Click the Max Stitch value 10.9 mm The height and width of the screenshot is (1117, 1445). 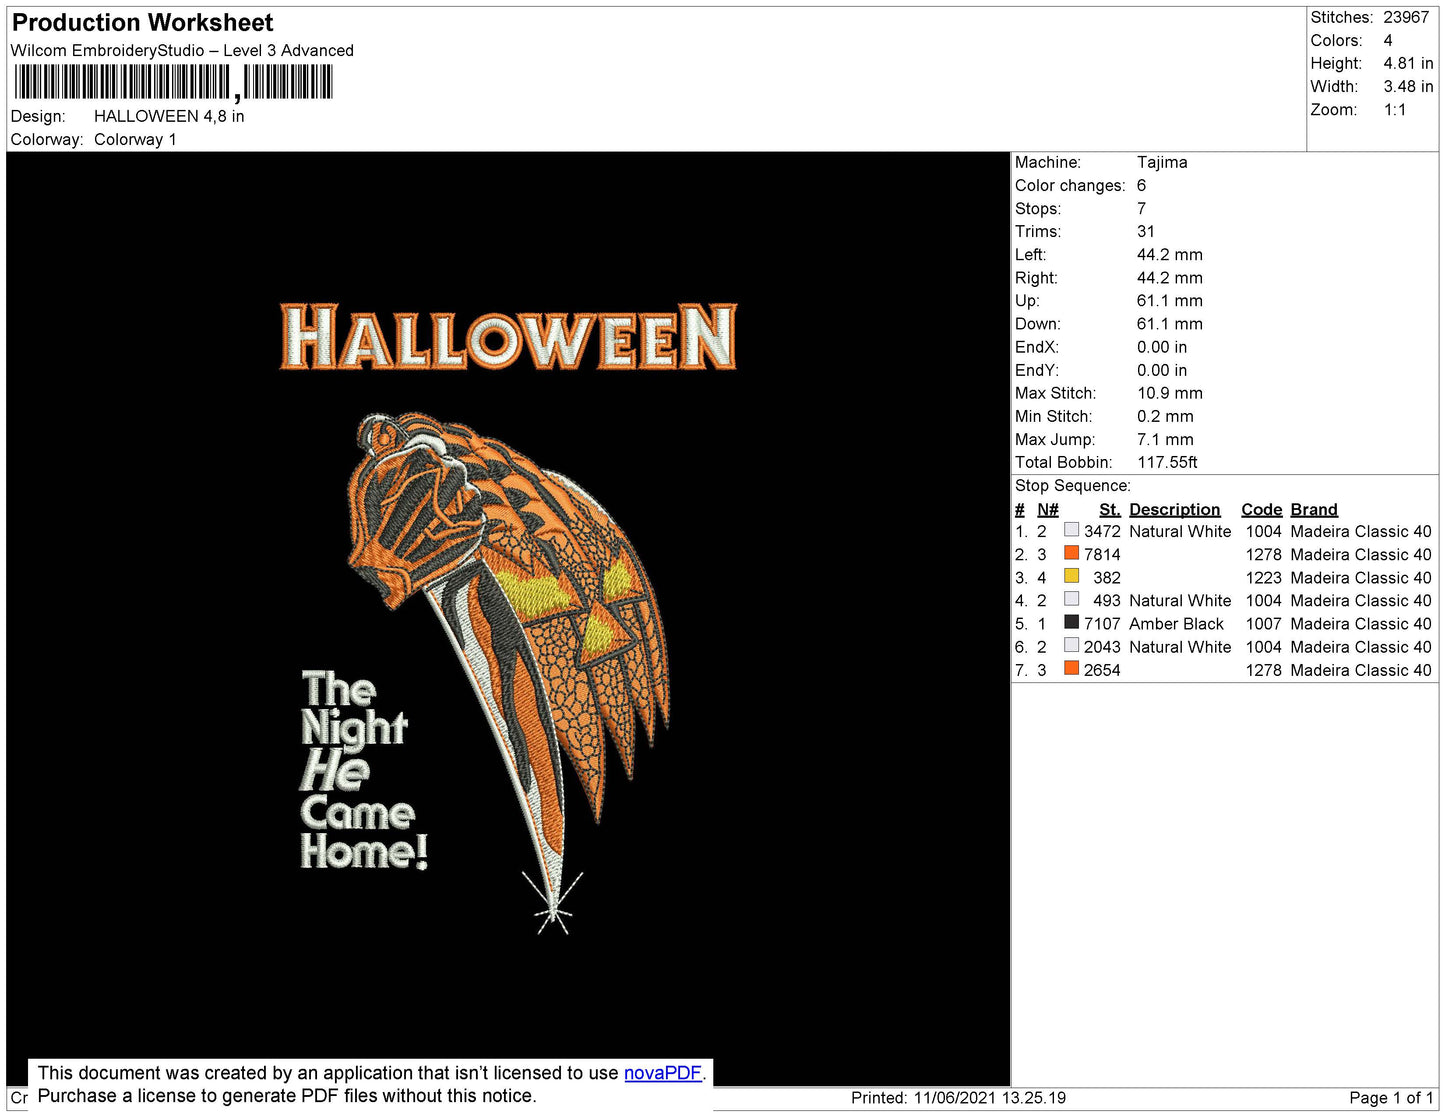coord(1170,393)
